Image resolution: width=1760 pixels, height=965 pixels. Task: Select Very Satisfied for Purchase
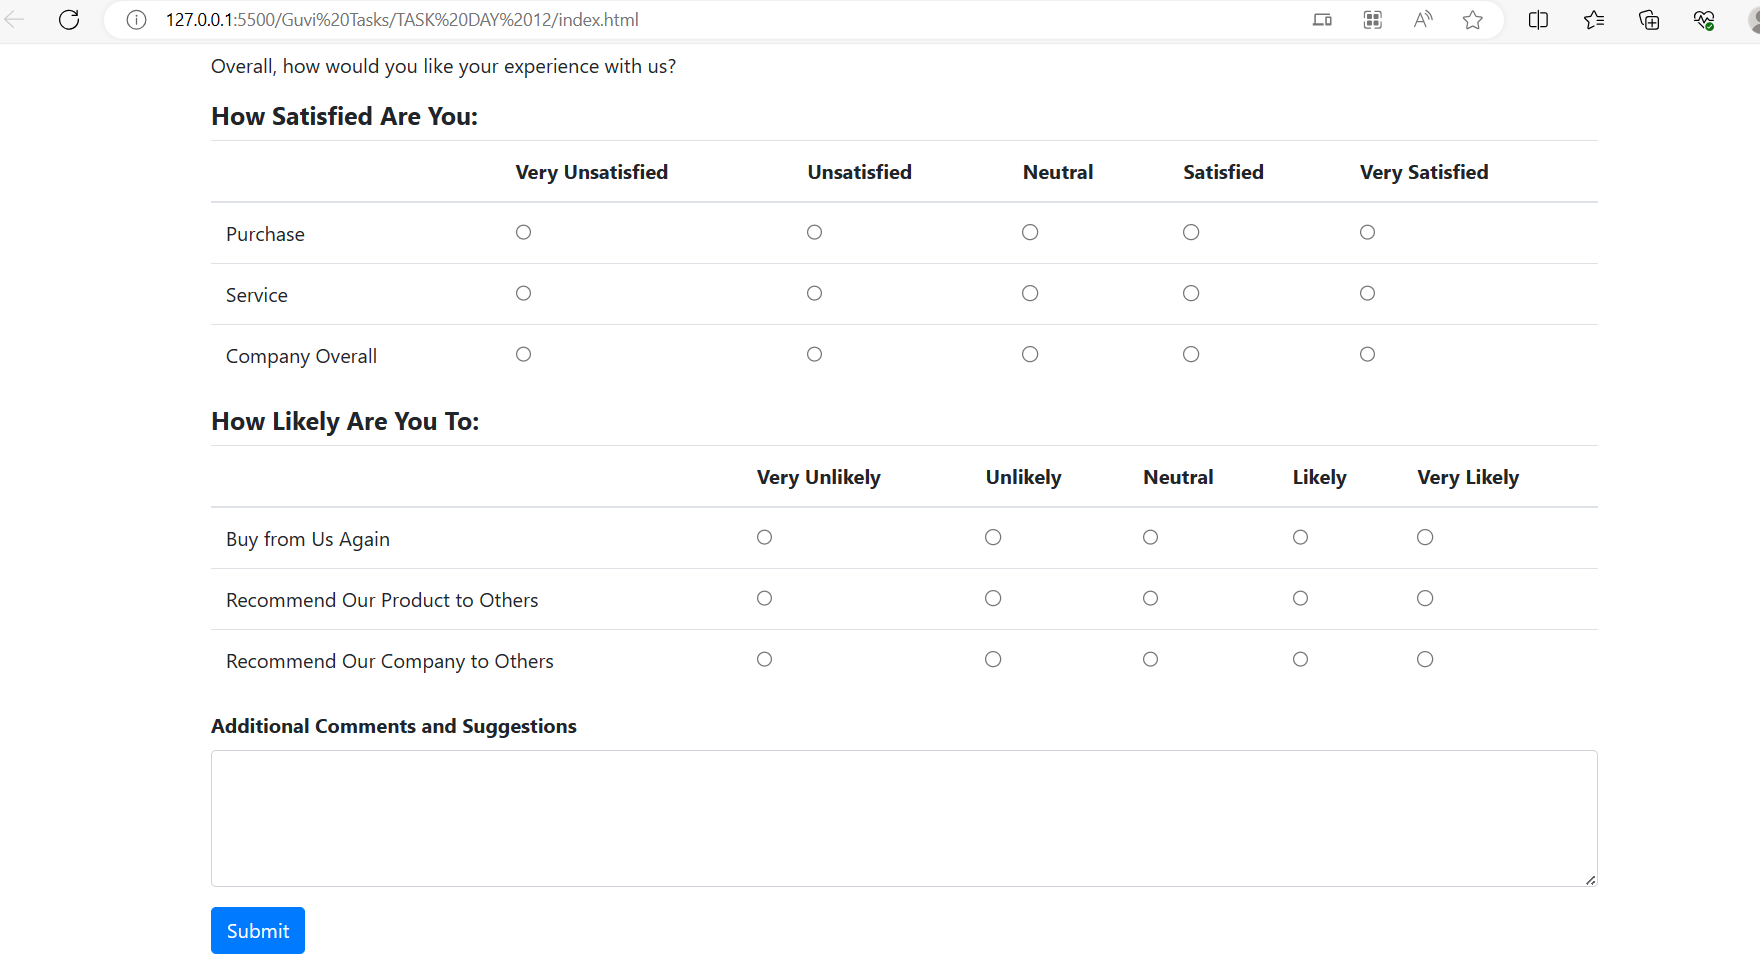tap(1367, 231)
